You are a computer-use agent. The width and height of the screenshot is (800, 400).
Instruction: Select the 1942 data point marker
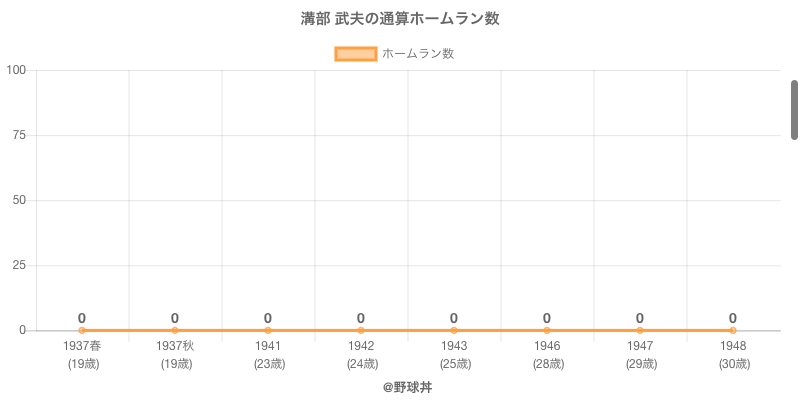(361, 330)
